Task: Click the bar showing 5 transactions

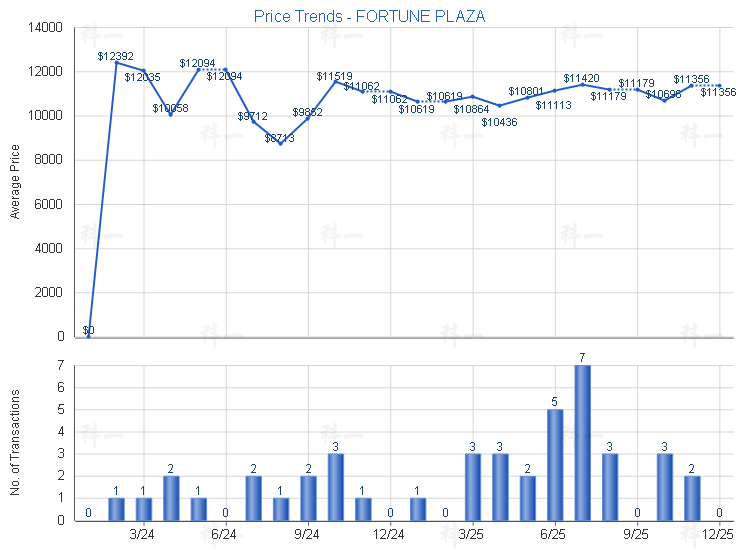Action: pyautogui.click(x=555, y=465)
